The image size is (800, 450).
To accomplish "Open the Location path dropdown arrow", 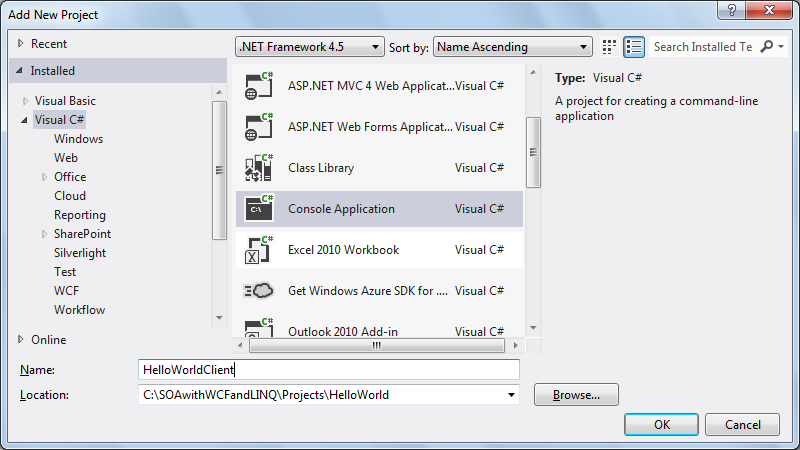I will click(511, 395).
